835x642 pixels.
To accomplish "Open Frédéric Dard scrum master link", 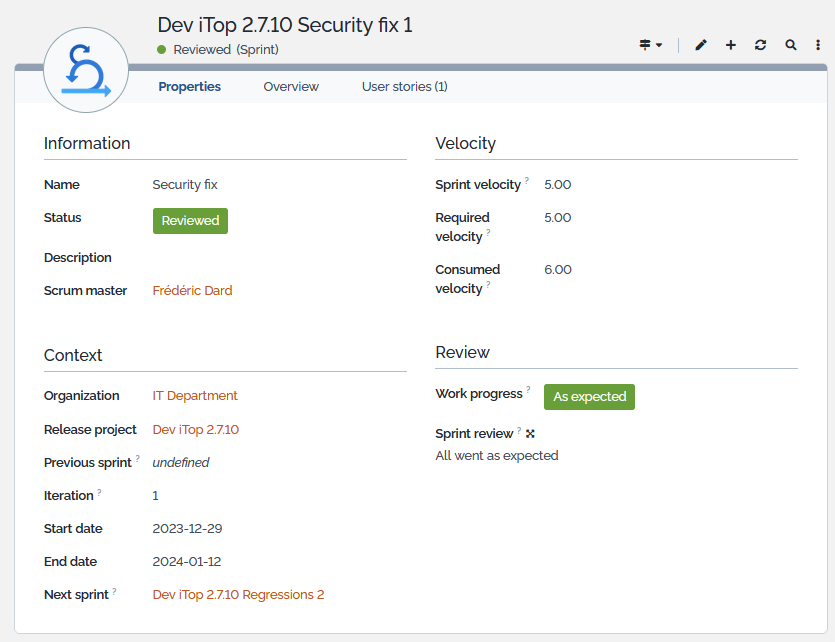I will click(192, 291).
